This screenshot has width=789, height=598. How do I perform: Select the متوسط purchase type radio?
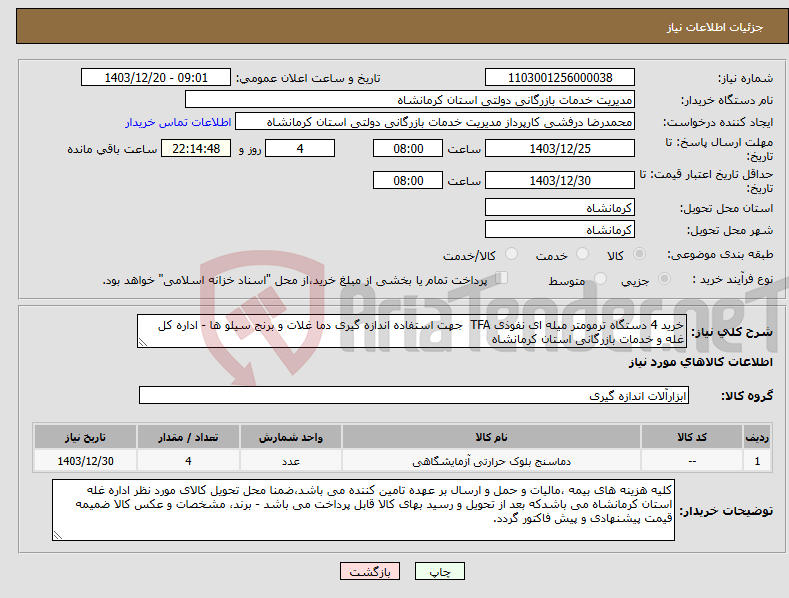[600, 279]
